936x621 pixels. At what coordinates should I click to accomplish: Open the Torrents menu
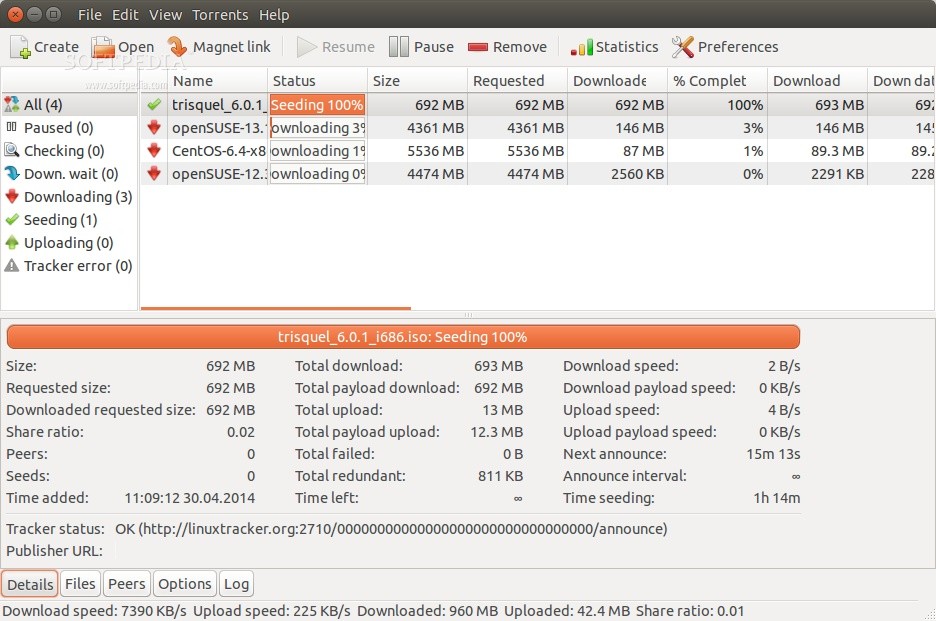[220, 14]
